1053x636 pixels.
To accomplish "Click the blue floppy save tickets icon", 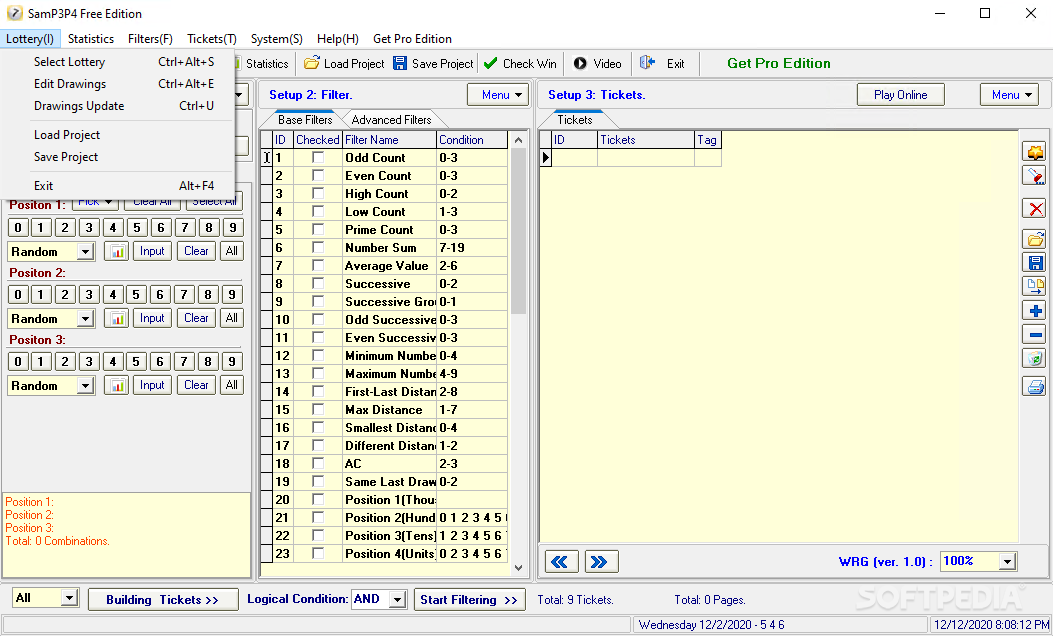I will [1035, 263].
